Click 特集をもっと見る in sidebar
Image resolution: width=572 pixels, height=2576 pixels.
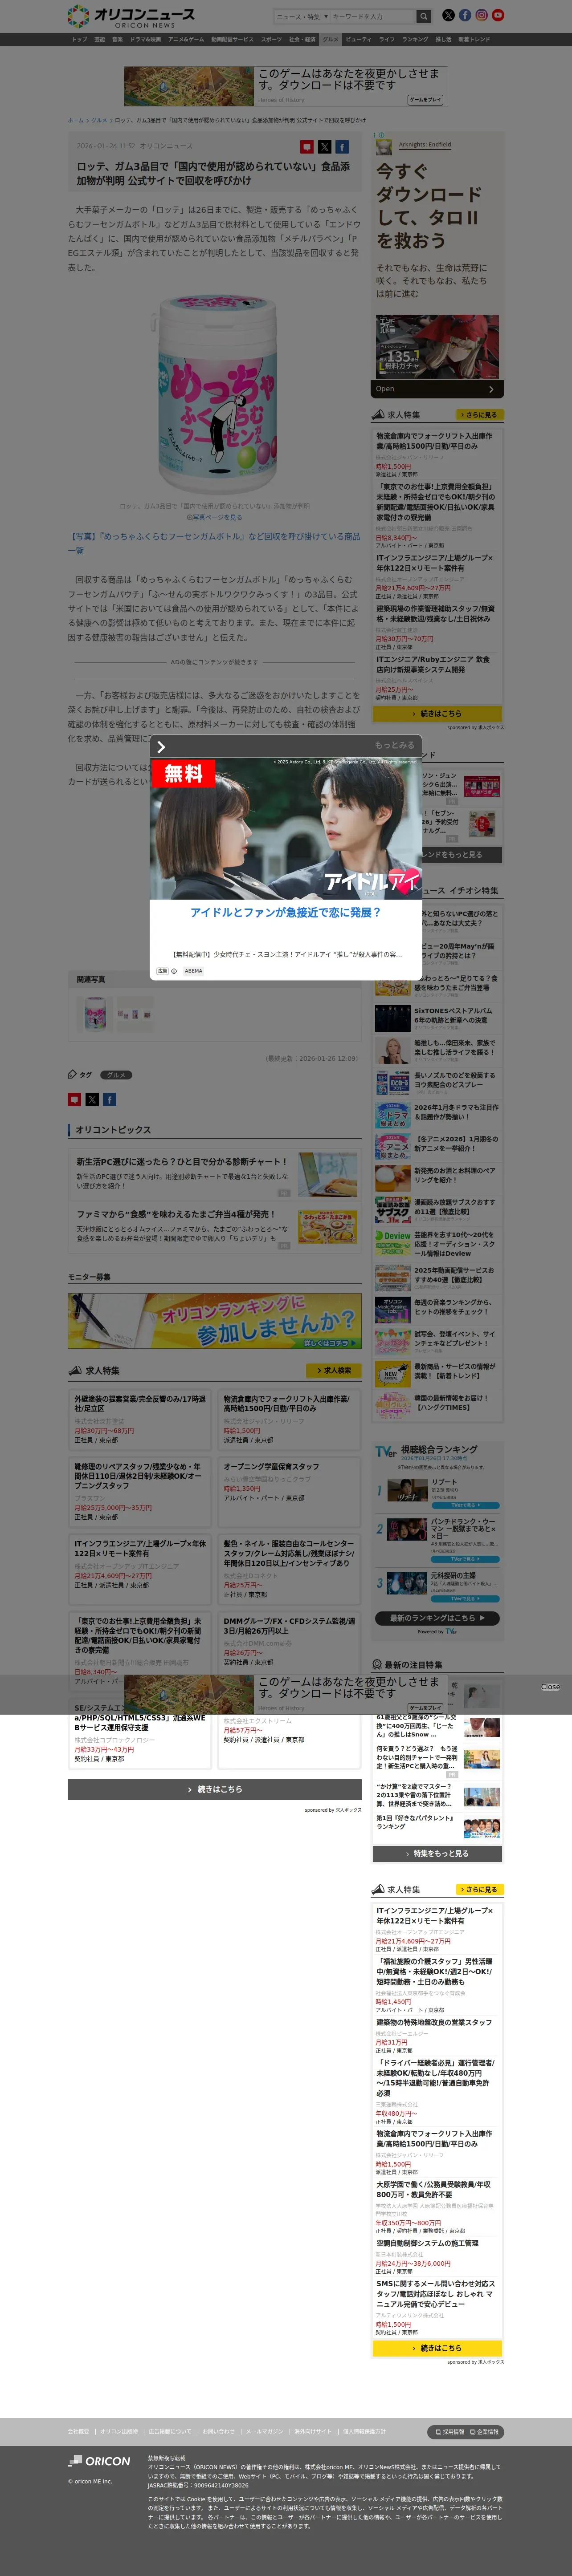click(x=437, y=1854)
